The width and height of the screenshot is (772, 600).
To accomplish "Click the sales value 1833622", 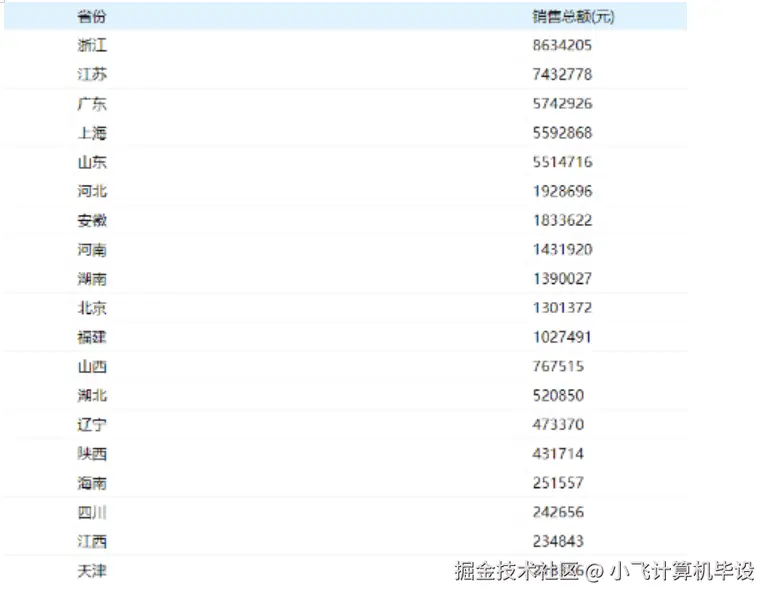I will pos(562,220).
